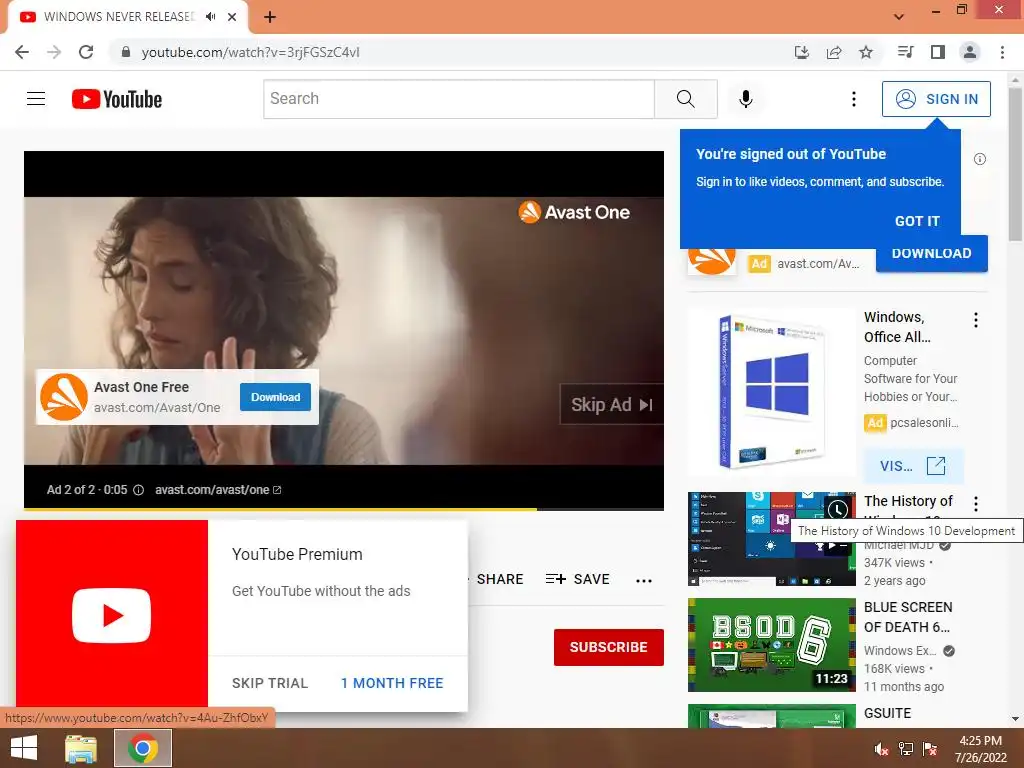Open Windows Office boxed software ad image
The image size is (1024, 768).
point(771,392)
